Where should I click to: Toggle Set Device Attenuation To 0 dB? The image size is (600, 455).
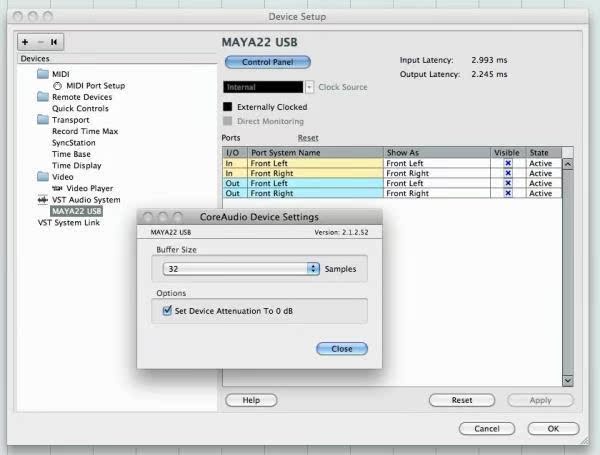pyautogui.click(x=167, y=310)
